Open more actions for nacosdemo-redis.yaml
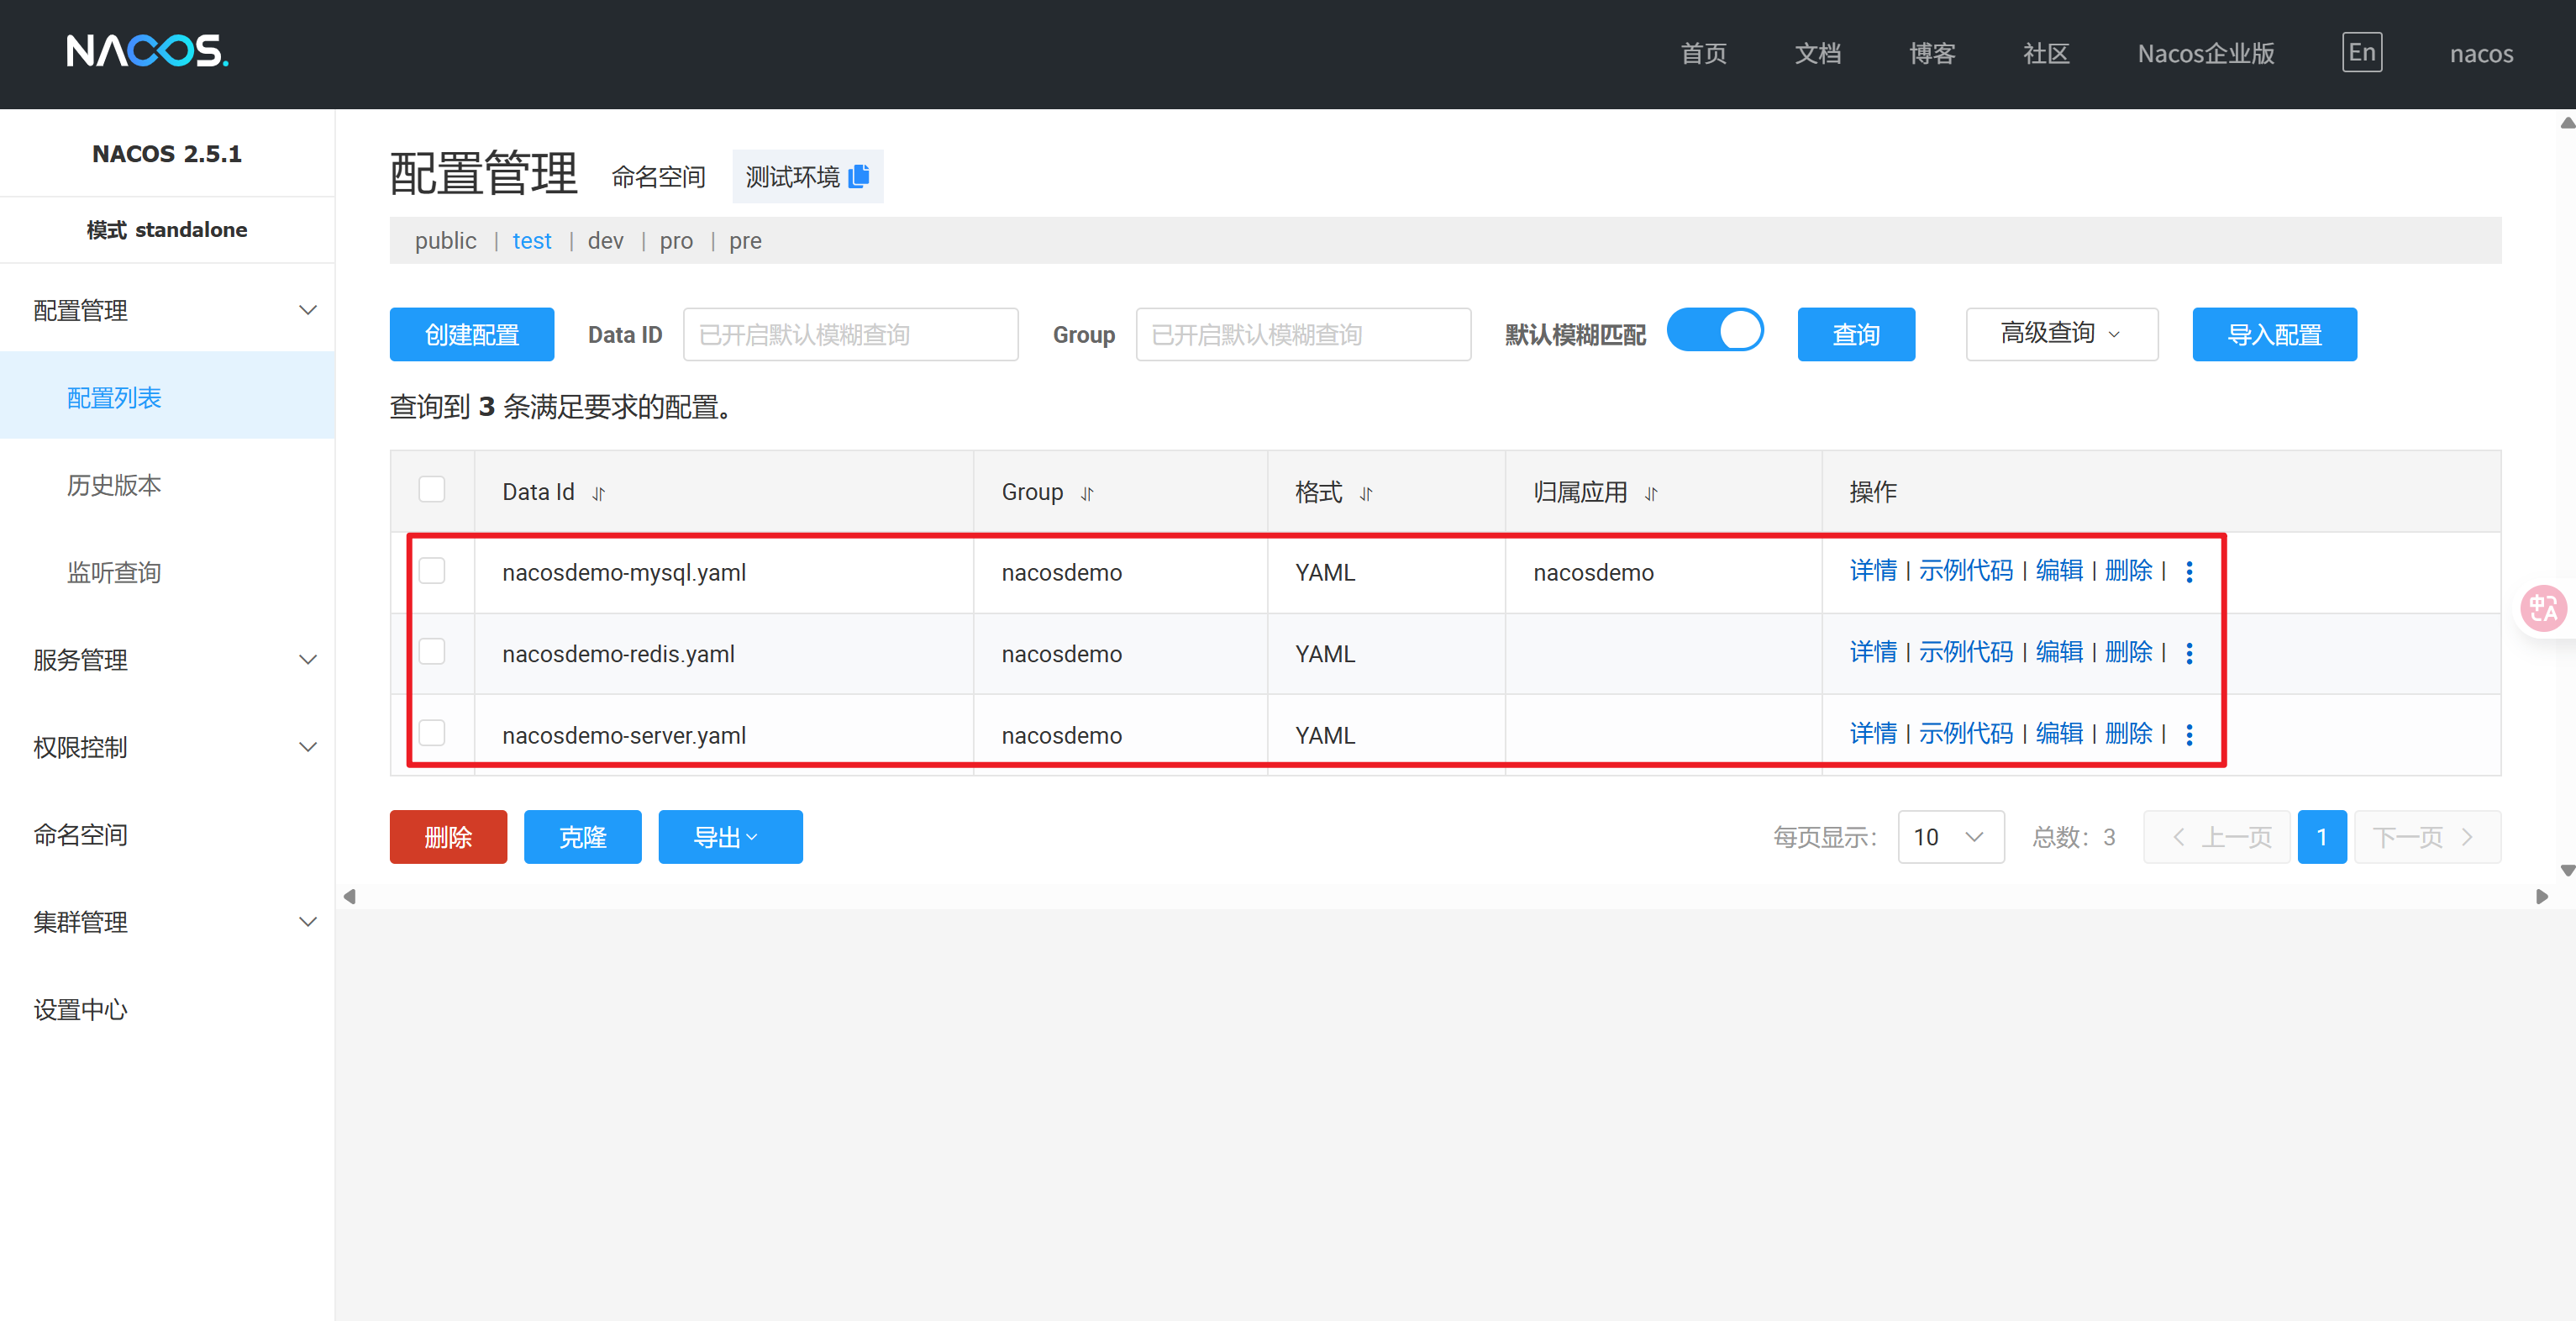 pos(2189,653)
